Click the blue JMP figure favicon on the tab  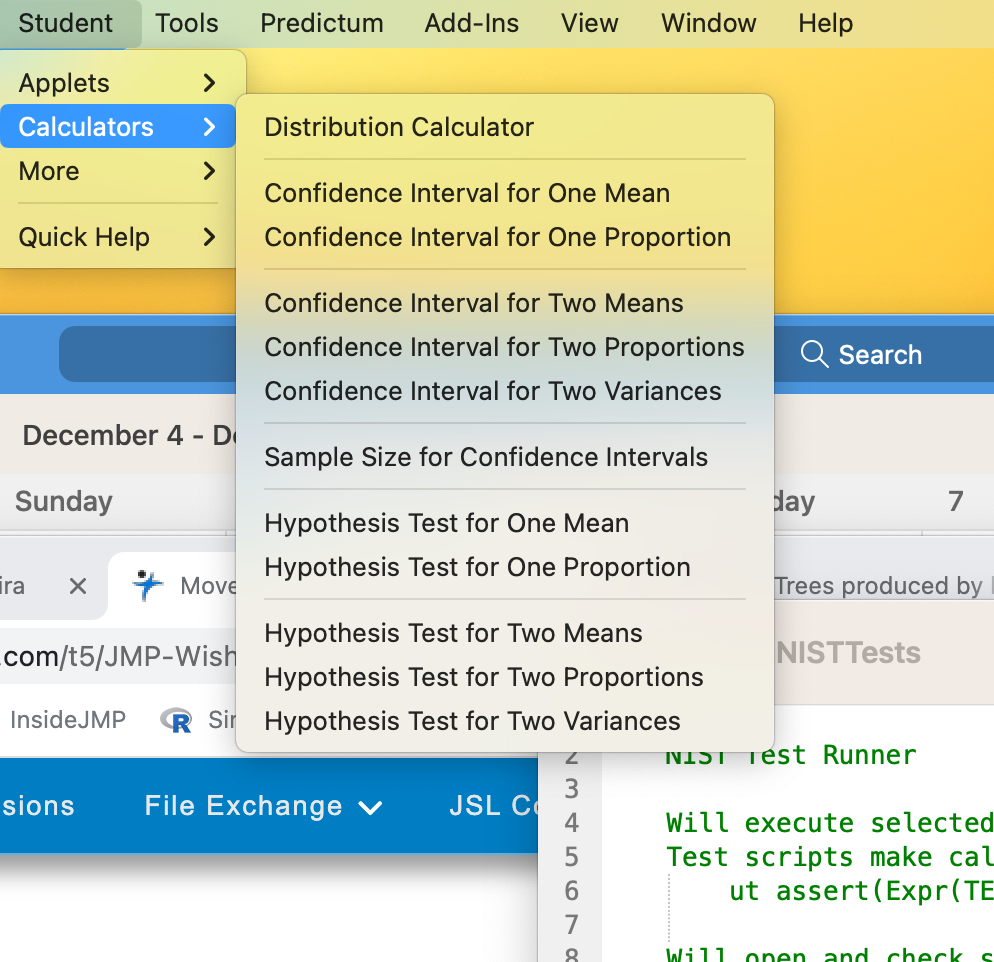pos(148,586)
